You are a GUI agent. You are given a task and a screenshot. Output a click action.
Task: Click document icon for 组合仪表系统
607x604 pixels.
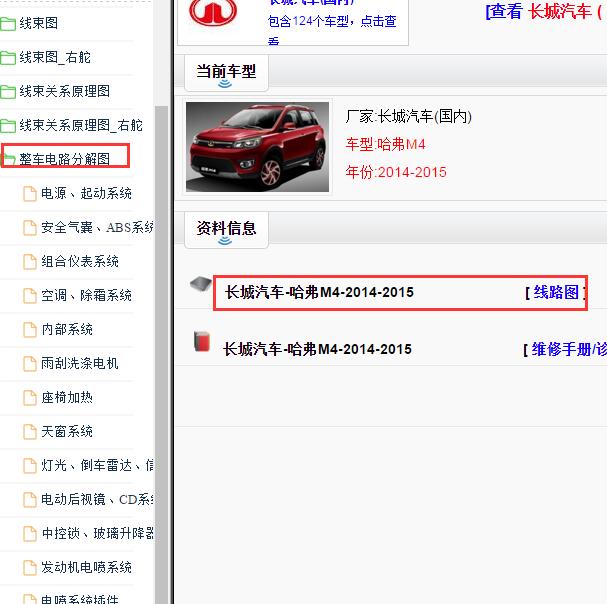click(30, 262)
